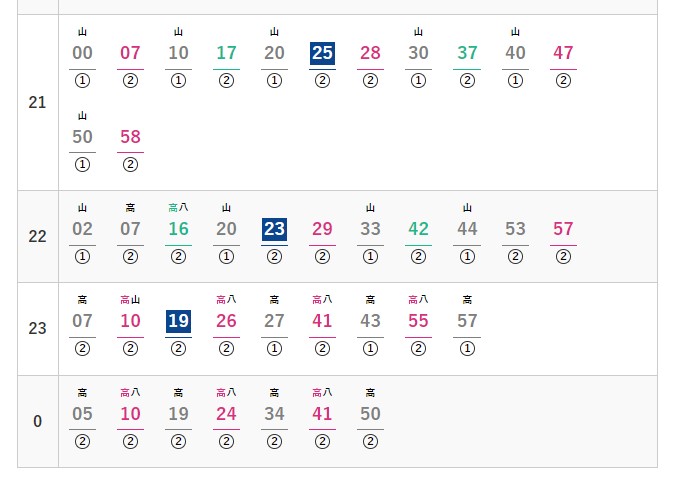Viewport: 680px width, 483px height.
Task: Open the 21:58 pink departure
Action: [x=130, y=137]
